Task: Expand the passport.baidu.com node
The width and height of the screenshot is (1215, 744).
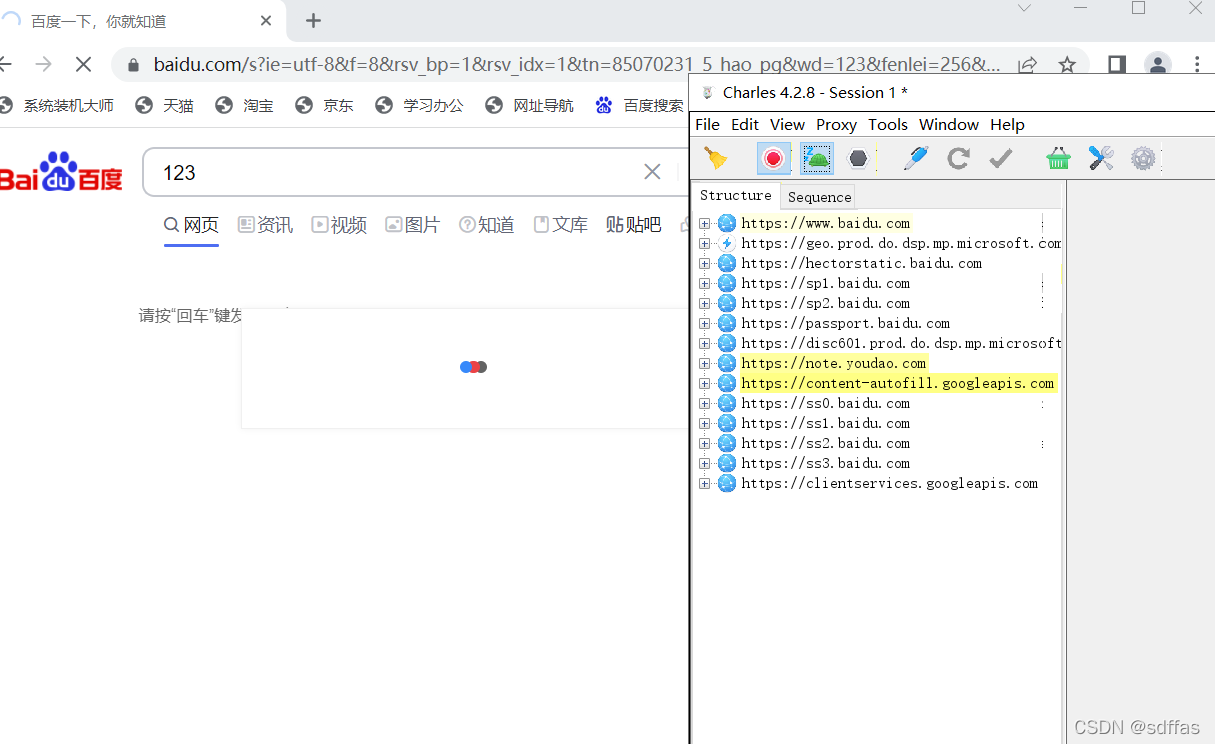Action: [x=705, y=323]
